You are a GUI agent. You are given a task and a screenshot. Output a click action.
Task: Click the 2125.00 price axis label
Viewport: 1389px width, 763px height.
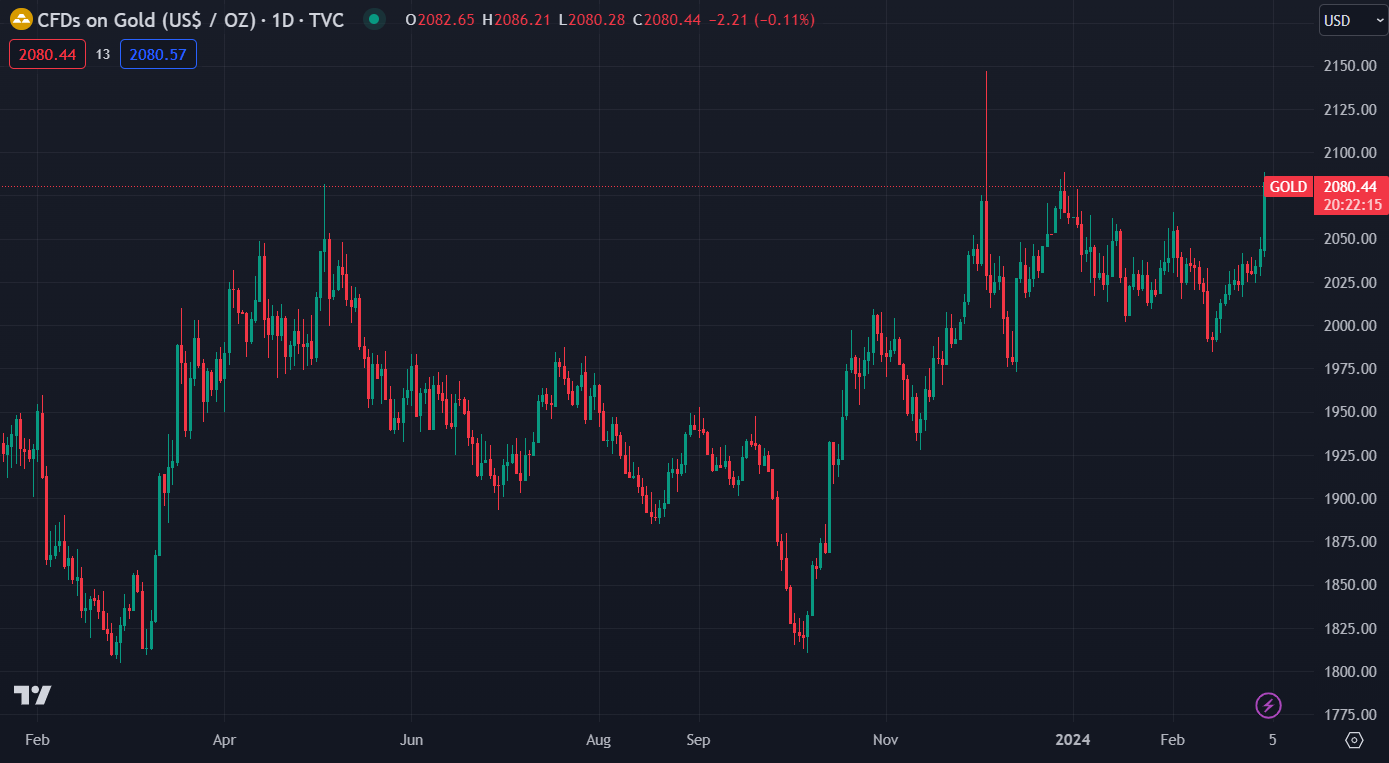tap(1350, 109)
